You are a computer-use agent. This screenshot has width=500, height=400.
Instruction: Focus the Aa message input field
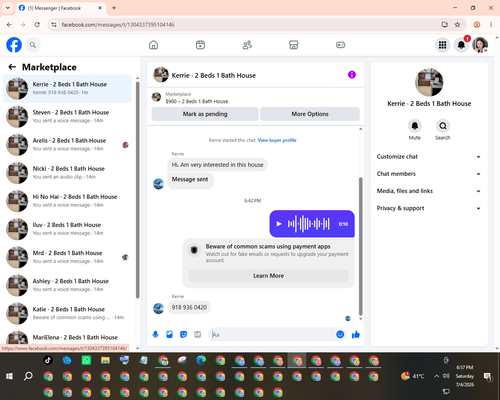[272, 334]
